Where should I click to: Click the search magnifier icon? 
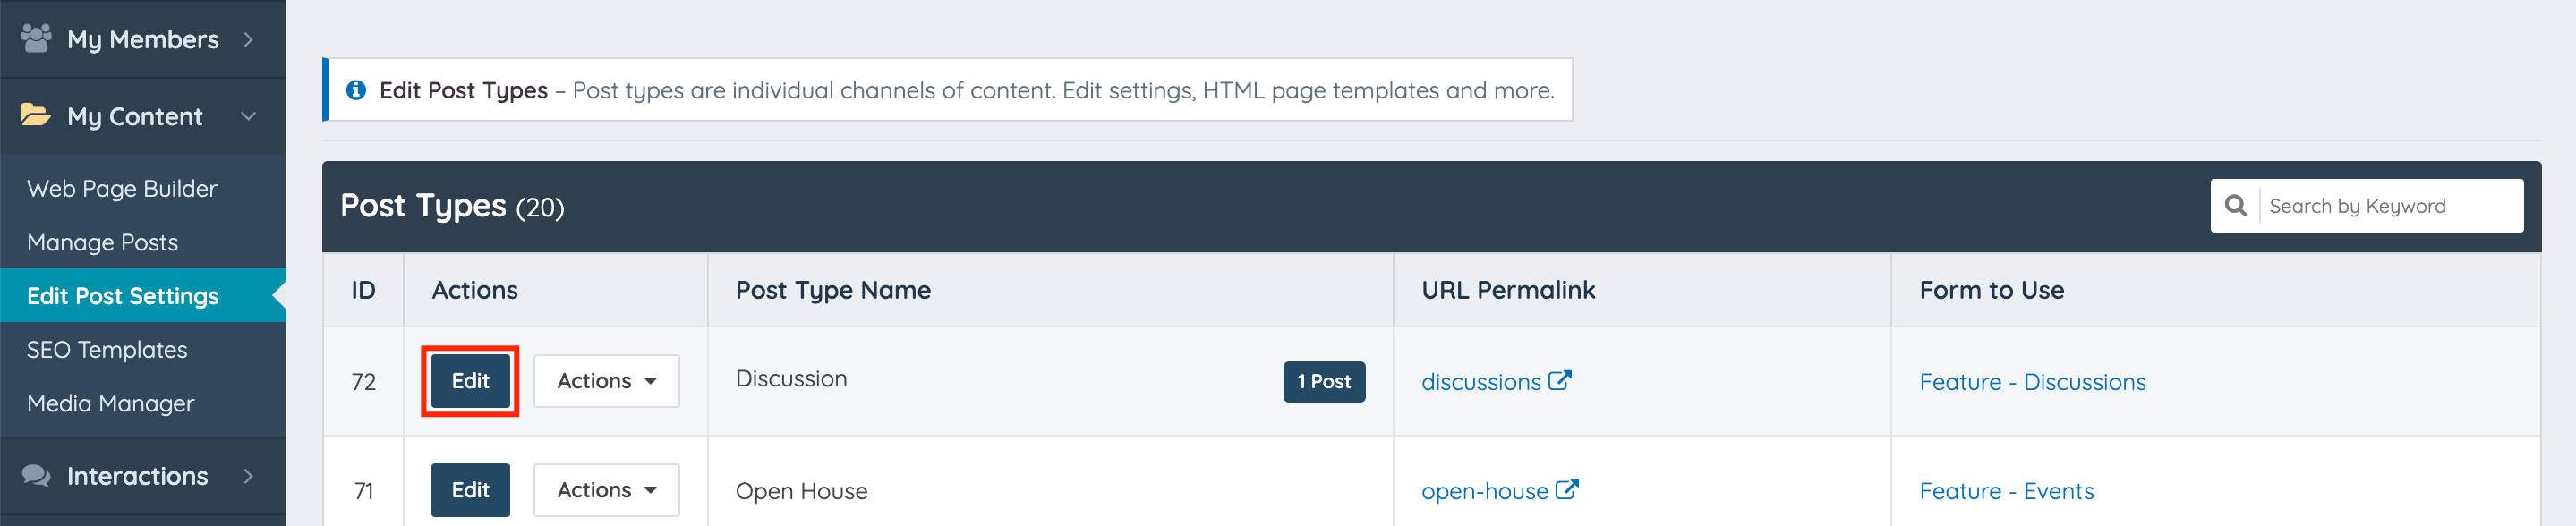[2235, 206]
